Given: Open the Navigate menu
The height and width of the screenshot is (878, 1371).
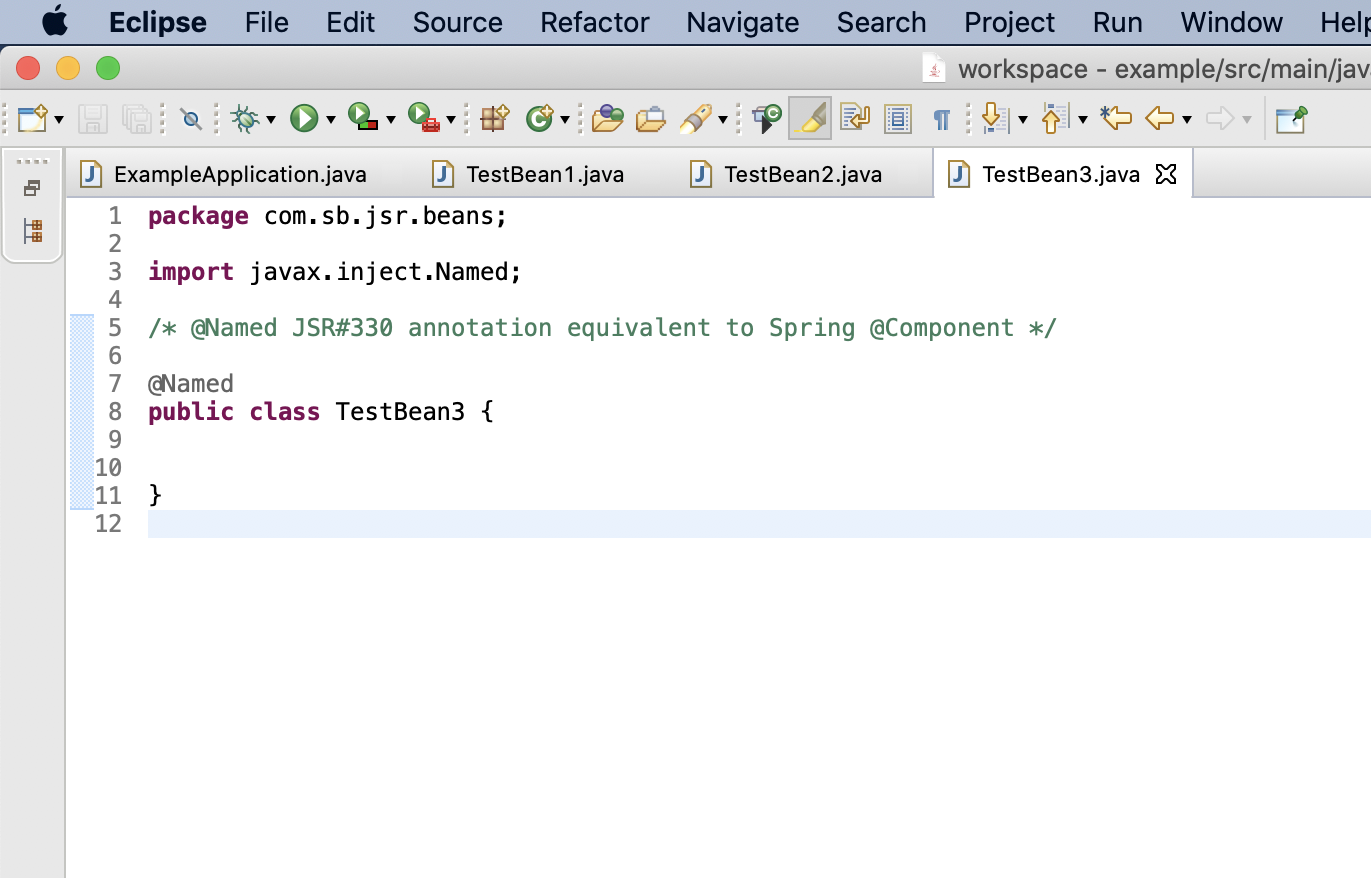Looking at the screenshot, I should (742, 22).
